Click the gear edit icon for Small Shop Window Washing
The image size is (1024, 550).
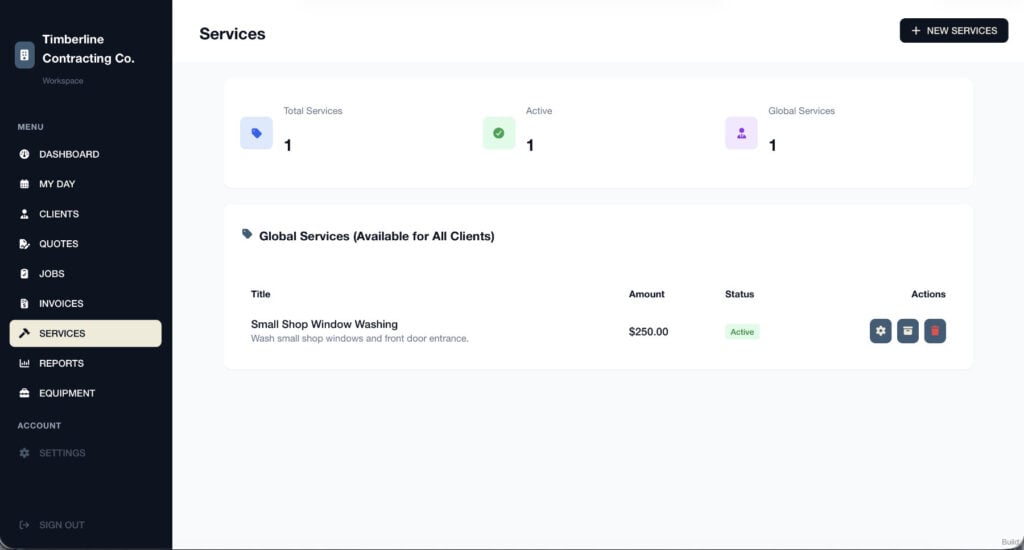coord(880,331)
